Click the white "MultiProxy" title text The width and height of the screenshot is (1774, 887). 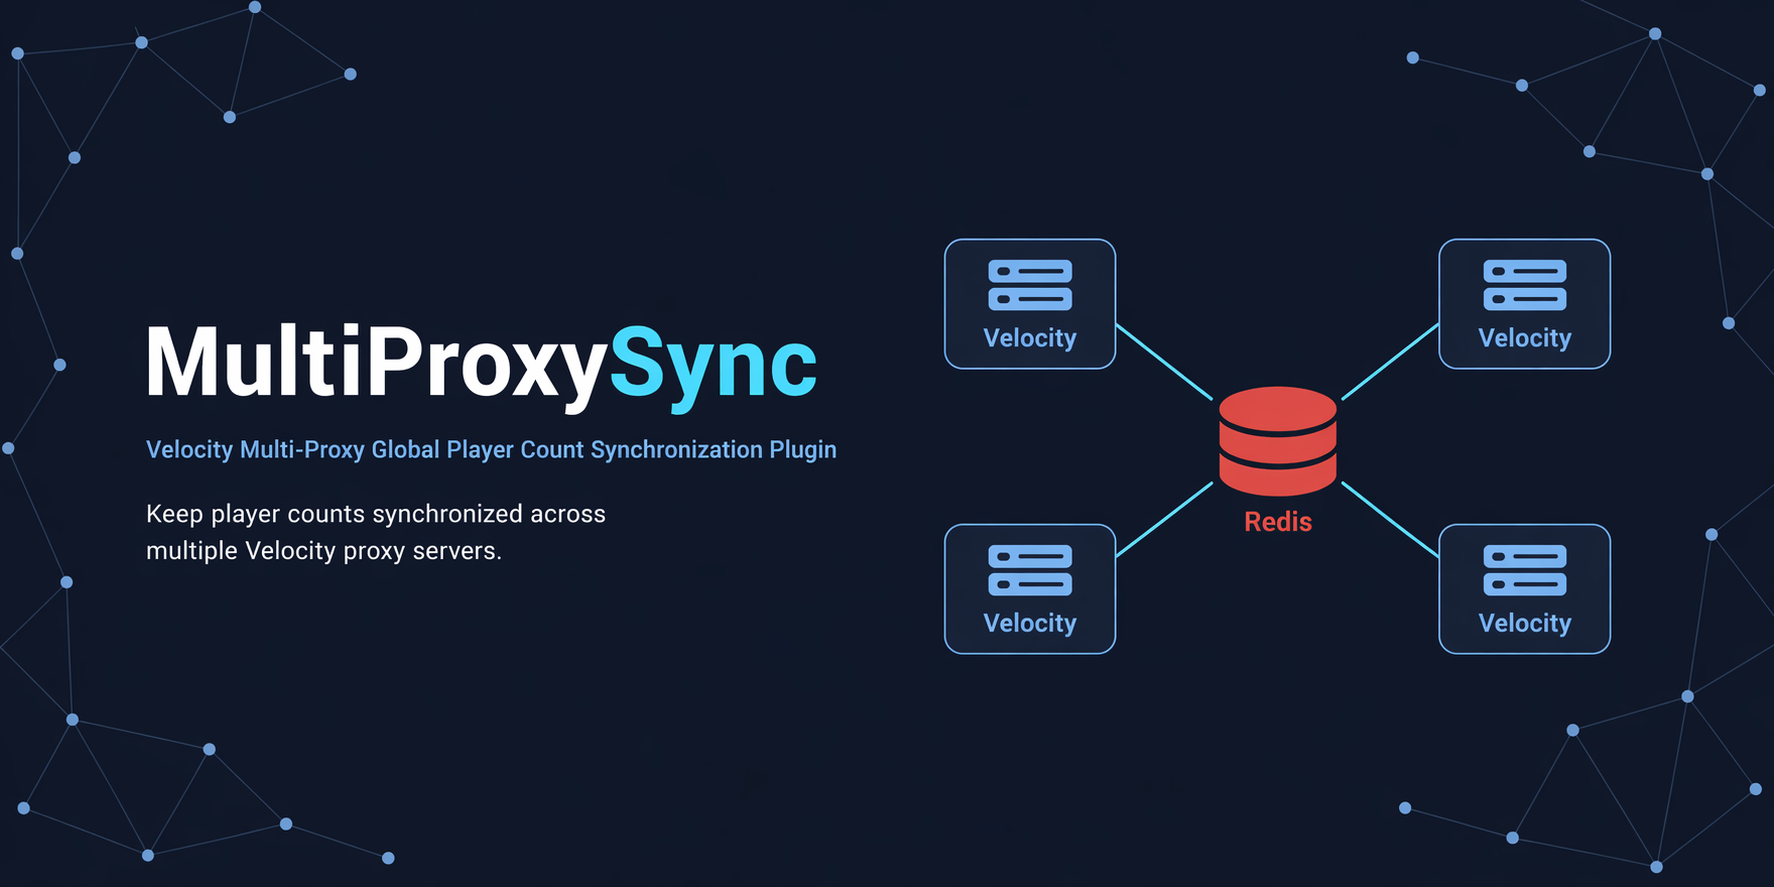point(376,362)
